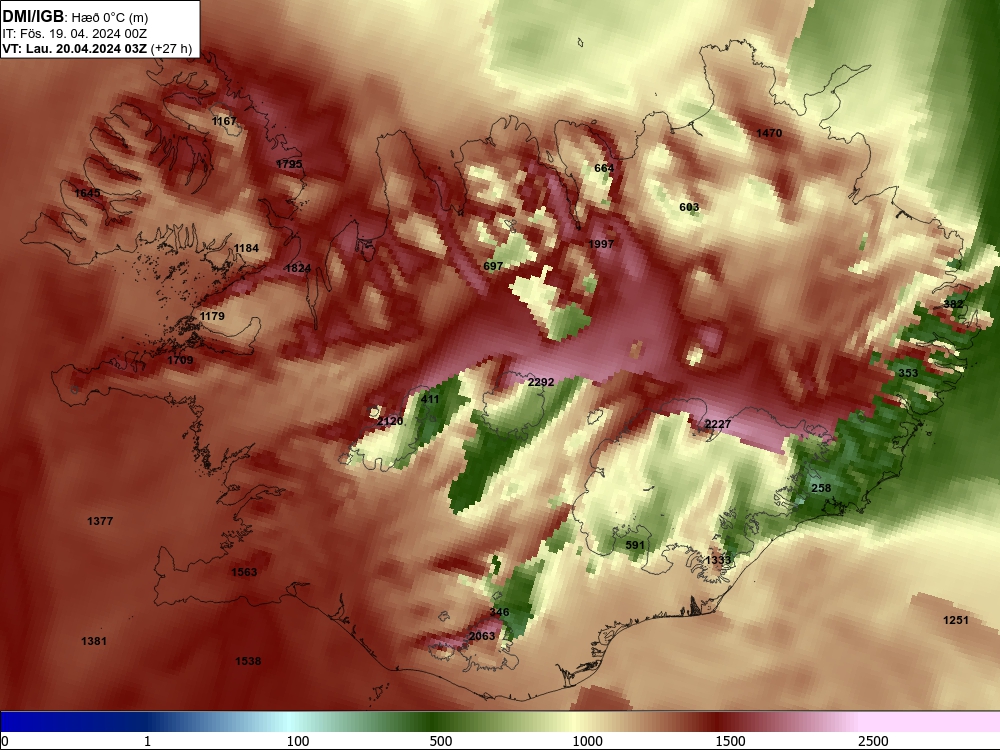Click the 1538 value
The height and width of the screenshot is (750, 1000).
coord(248,661)
